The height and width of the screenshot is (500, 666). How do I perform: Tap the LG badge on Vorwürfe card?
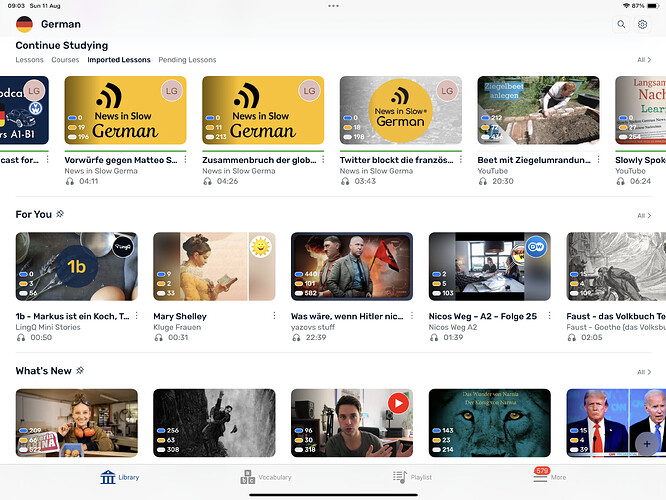pyautogui.click(x=172, y=90)
